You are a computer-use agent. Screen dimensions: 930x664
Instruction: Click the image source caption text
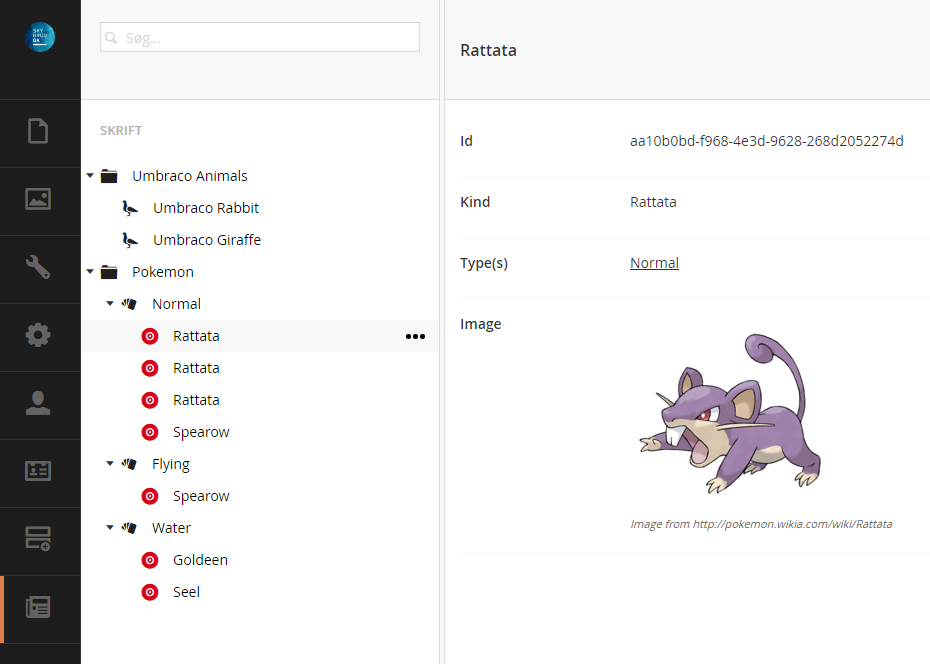click(x=761, y=524)
